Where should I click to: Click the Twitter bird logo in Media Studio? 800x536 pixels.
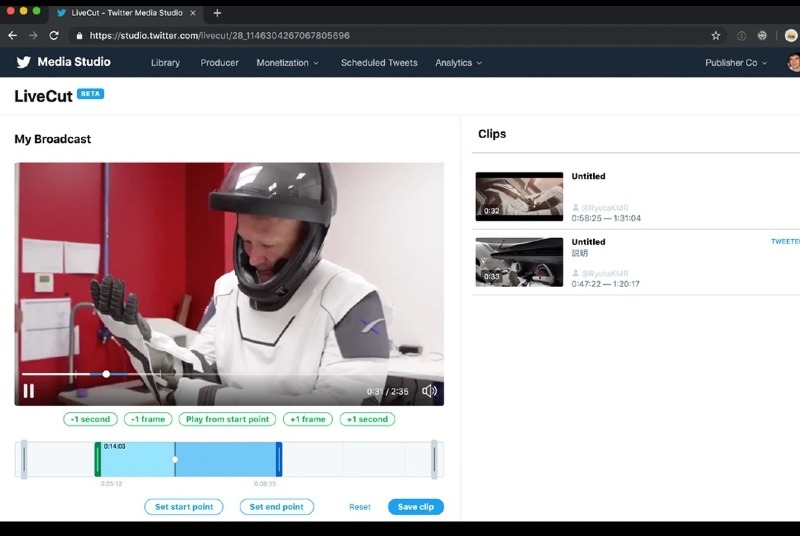[x=23, y=62]
